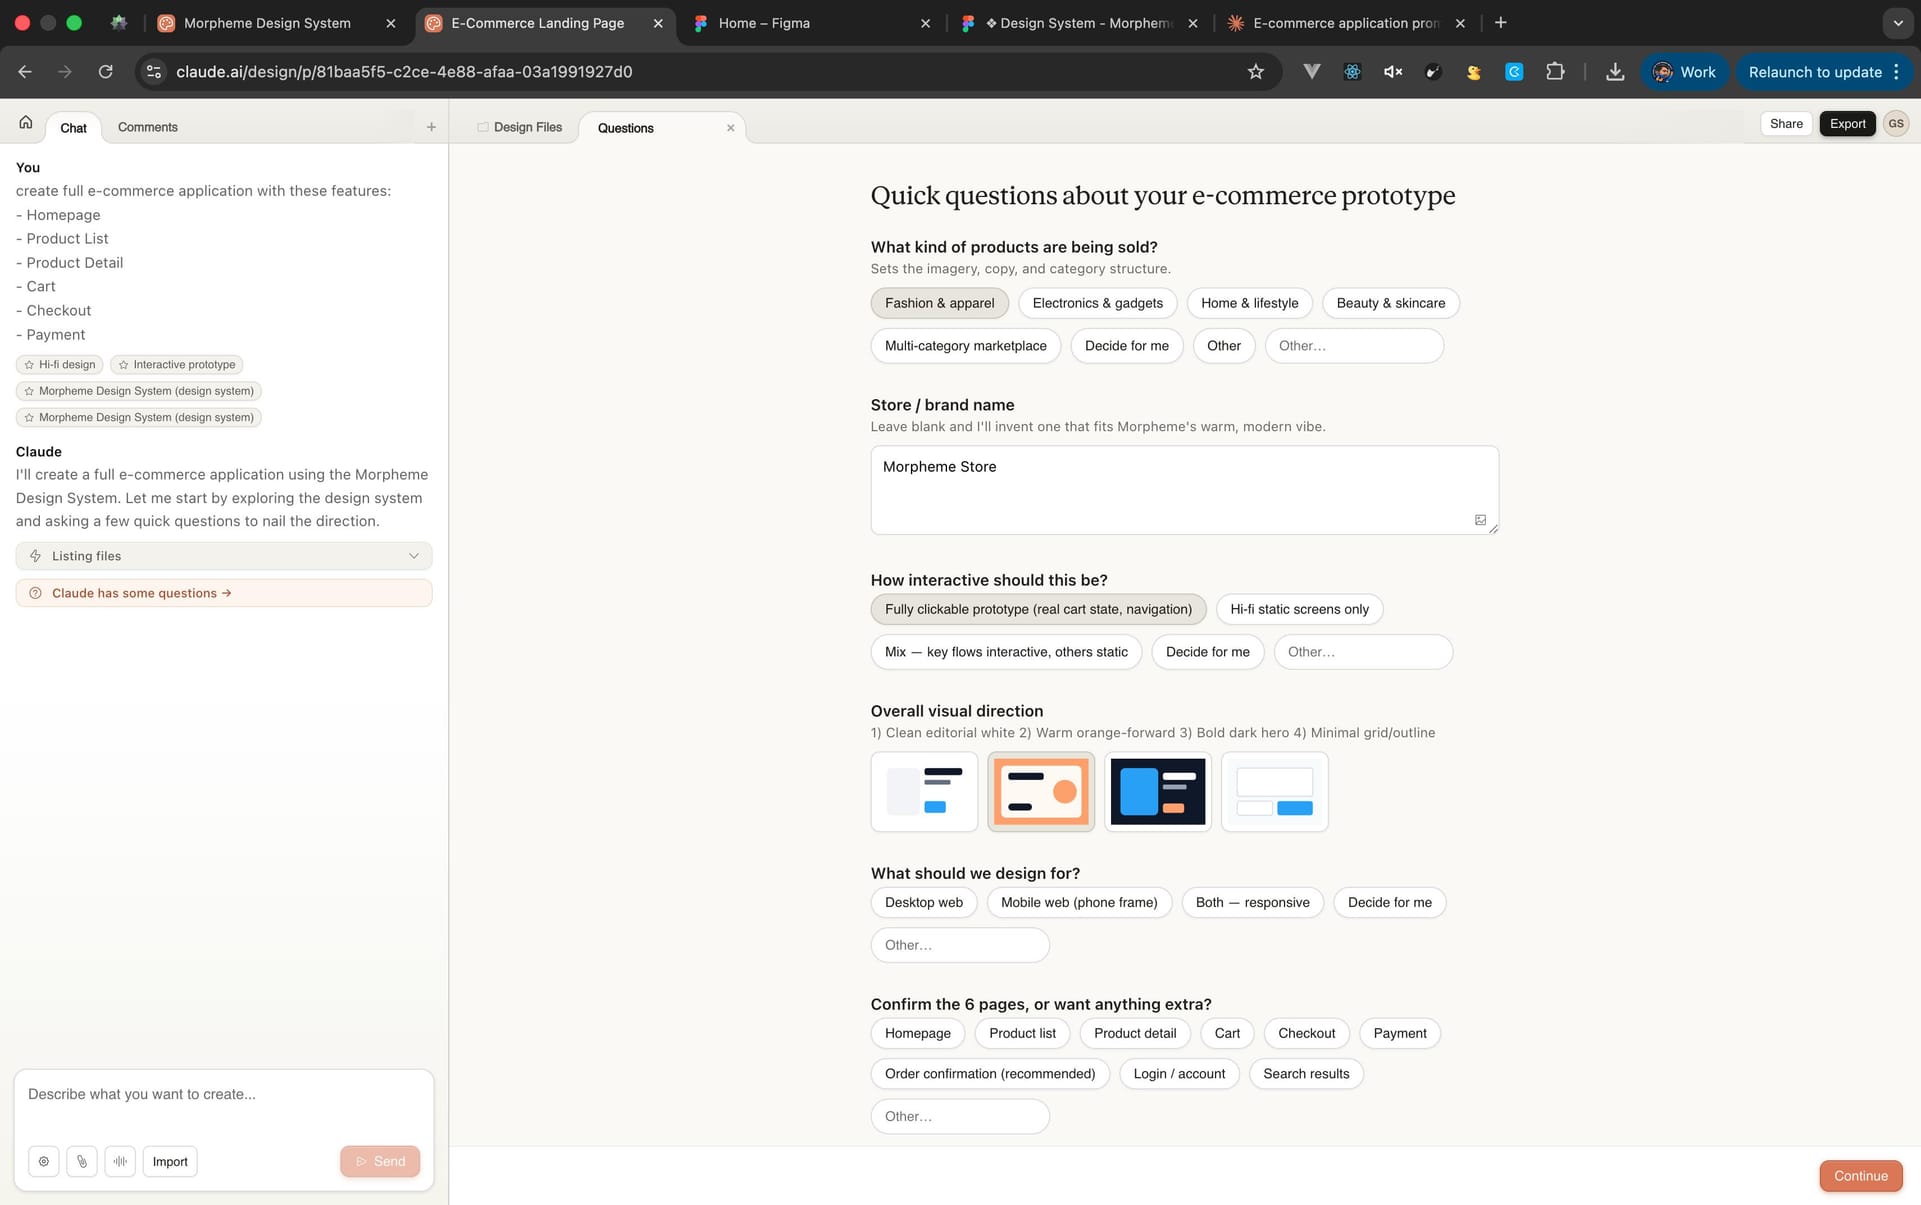Screen dimensions: 1921x1205
Task: Open the browser downloads icon
Action: (x=1615, y=71)
